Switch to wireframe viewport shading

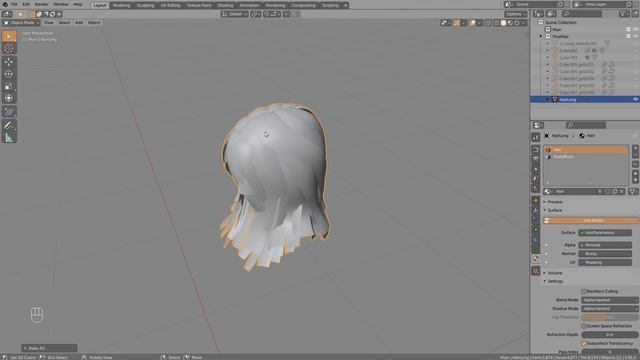point(496,23)
